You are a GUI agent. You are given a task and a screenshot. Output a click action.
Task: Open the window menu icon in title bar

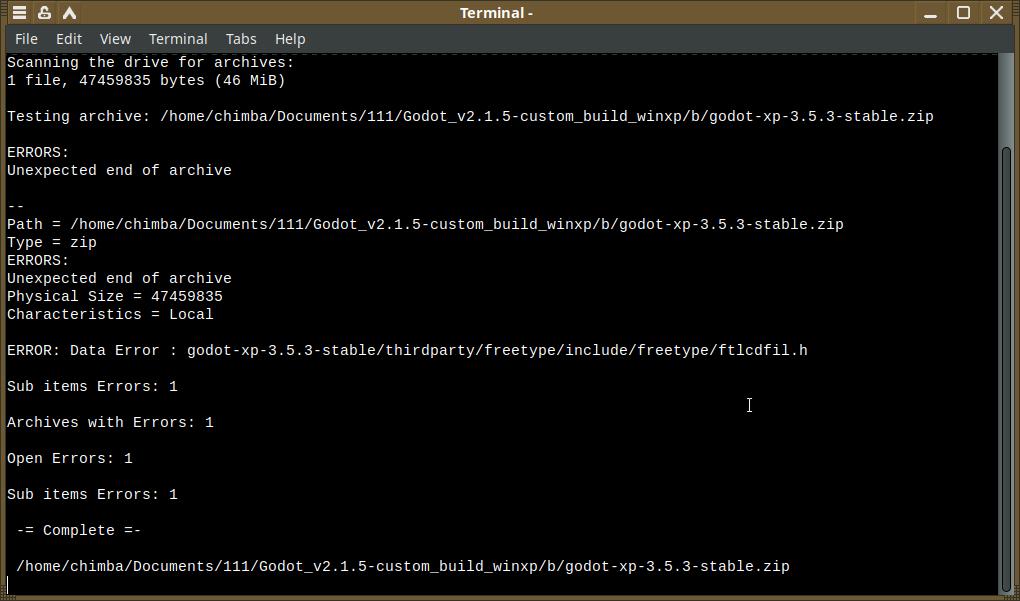(x=19, y=13)
